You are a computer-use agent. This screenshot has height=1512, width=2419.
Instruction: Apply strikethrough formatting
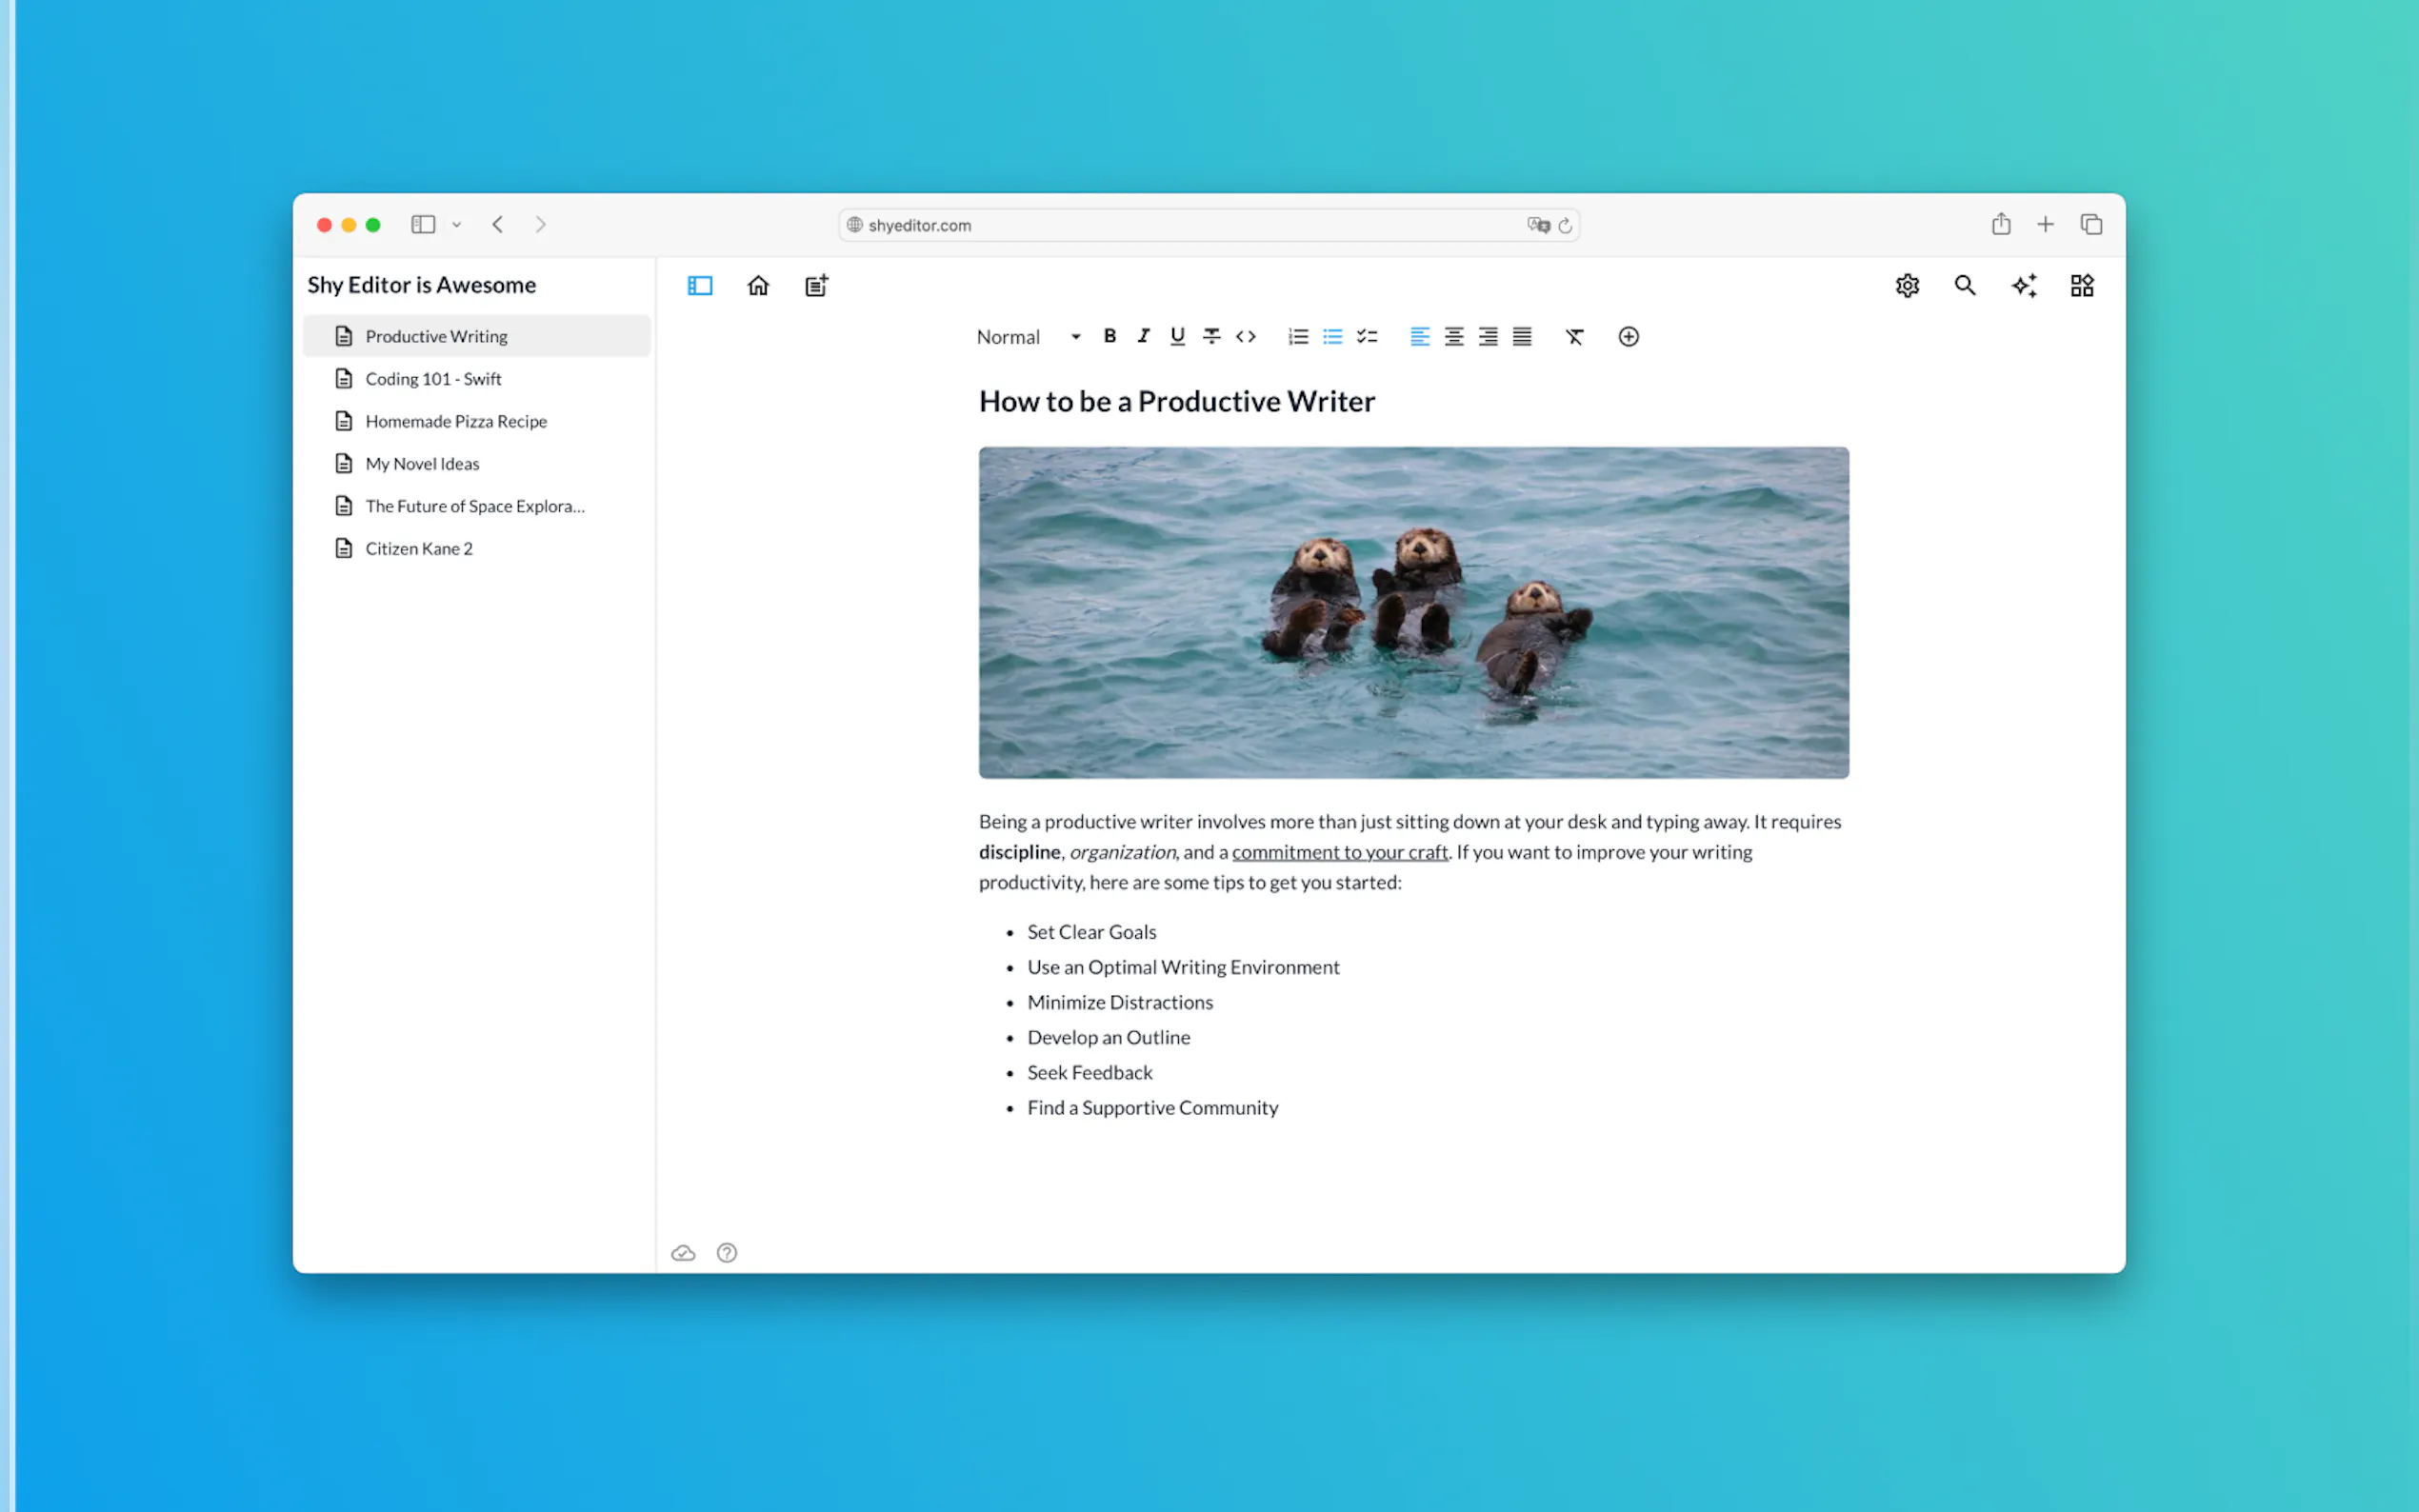tap(1211, 337)
